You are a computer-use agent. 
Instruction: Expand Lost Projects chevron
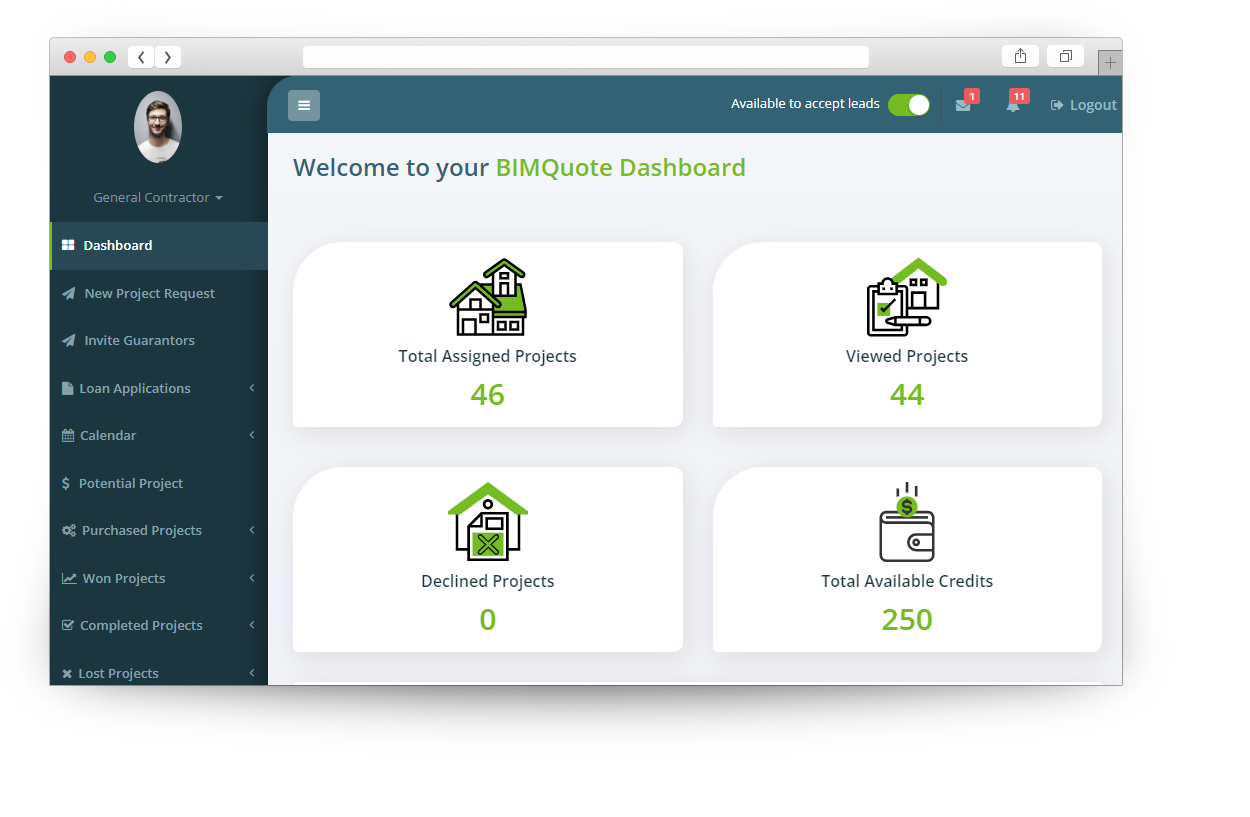click(252, 673)
